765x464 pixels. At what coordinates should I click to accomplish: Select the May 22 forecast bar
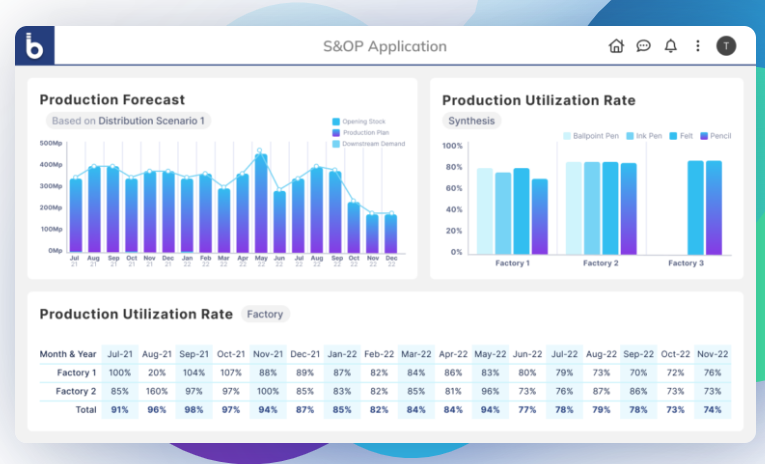[261, 203]
